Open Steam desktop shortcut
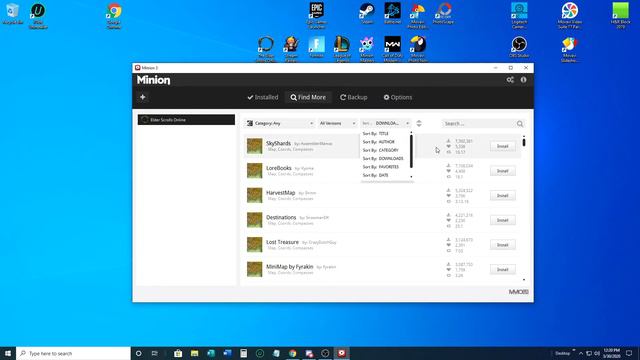 click(x=367, y=13)
